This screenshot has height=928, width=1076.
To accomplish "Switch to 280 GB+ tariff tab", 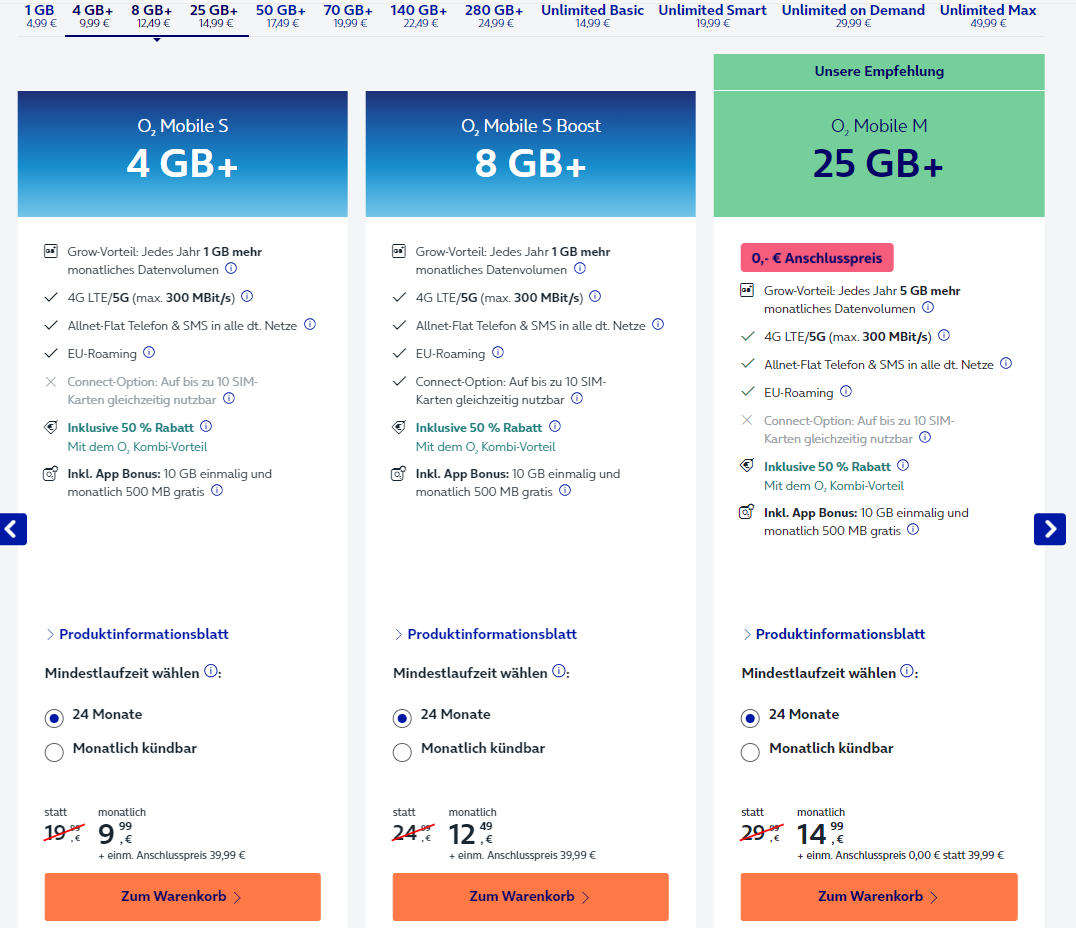I will pyautogui.click(x=494, y=16).
